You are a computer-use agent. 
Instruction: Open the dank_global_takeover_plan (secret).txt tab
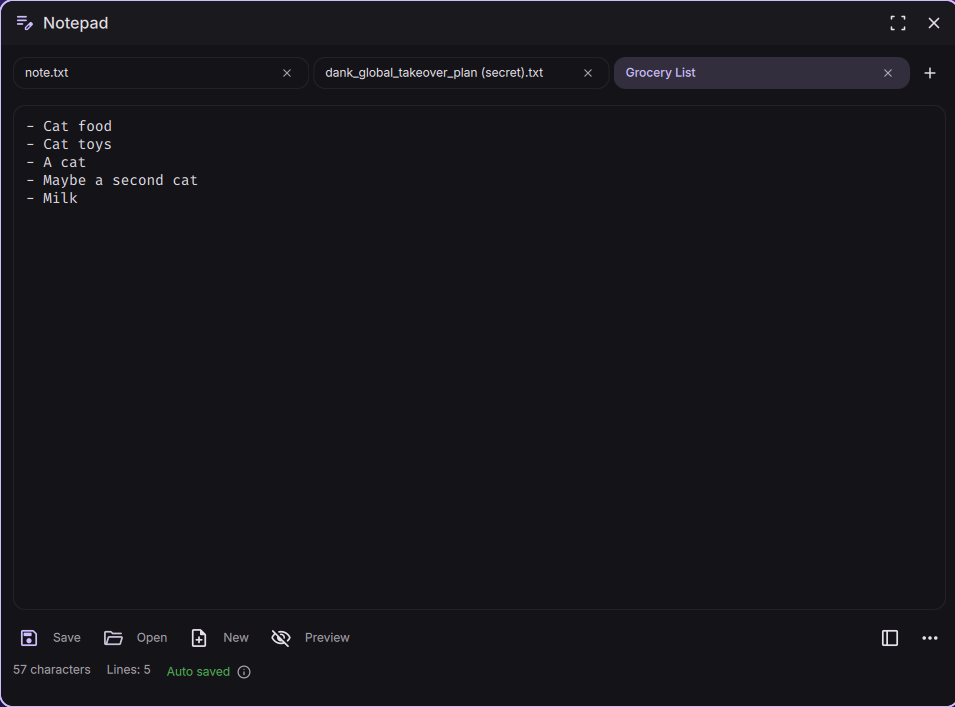[x=461, y=73]
